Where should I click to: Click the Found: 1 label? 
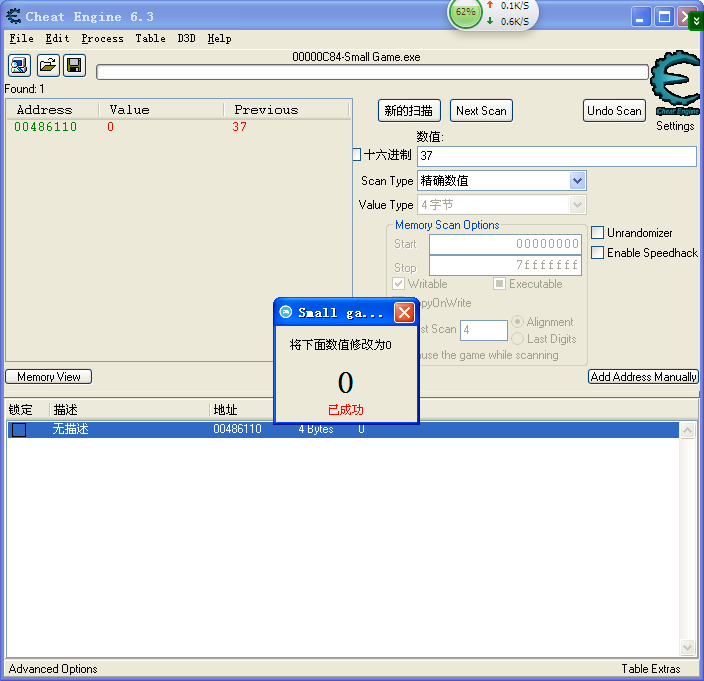[24, 89]
